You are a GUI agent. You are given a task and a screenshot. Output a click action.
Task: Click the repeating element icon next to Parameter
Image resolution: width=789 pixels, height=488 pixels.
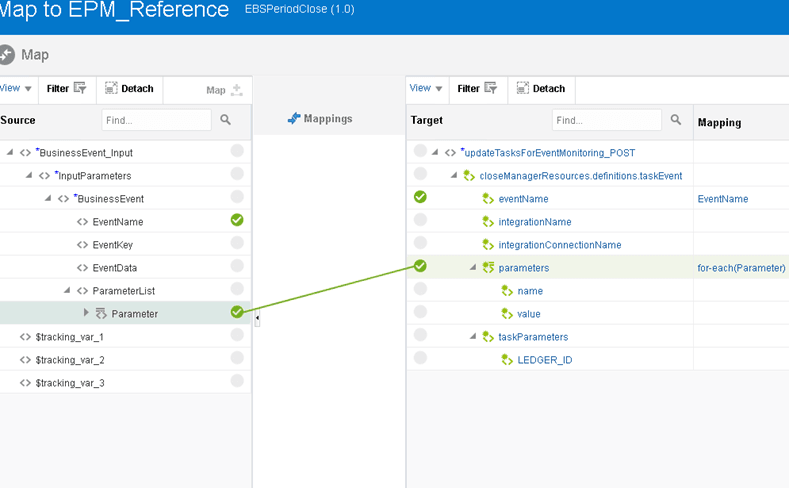click(x=101, y=313)
